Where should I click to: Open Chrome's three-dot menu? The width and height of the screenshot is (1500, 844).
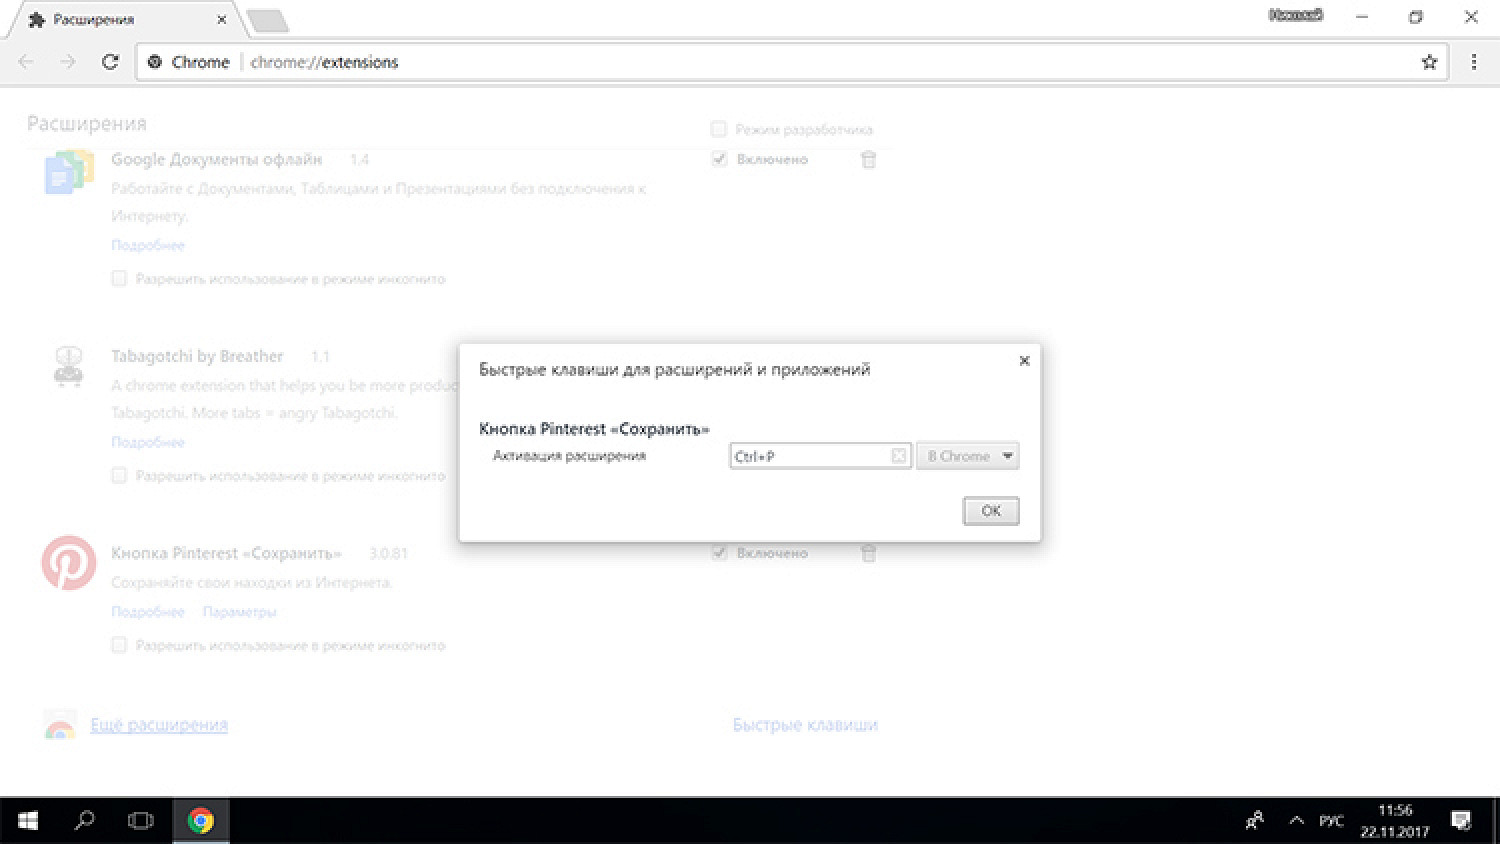pos(1474,62)
